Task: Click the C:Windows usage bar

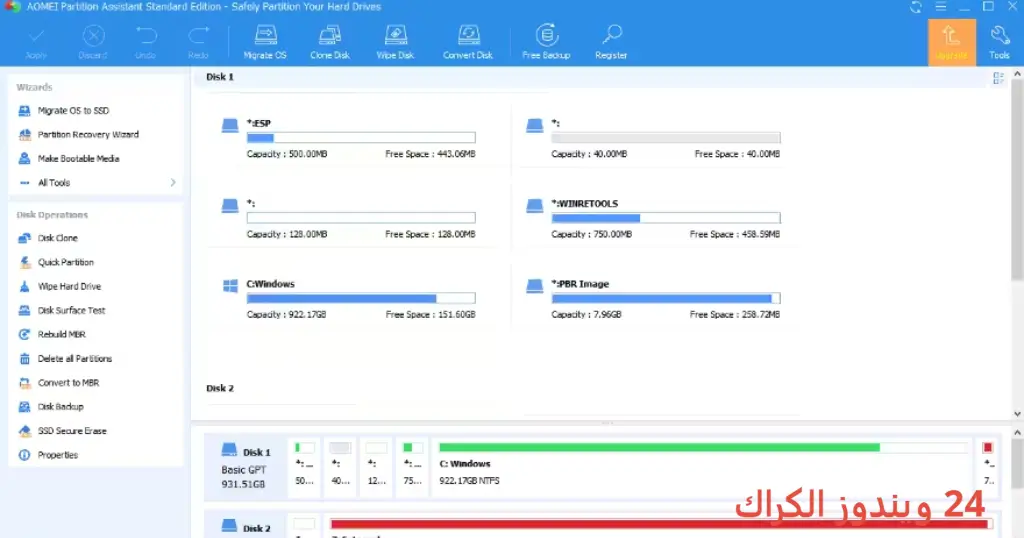Action: (x=361, y=298)
